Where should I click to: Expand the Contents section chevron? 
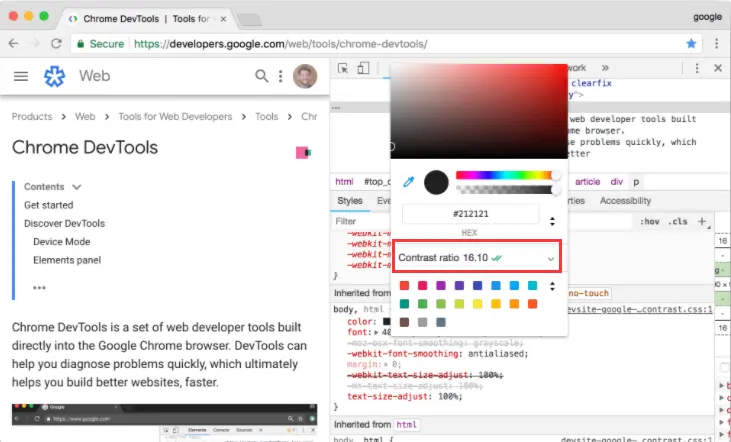77,187
